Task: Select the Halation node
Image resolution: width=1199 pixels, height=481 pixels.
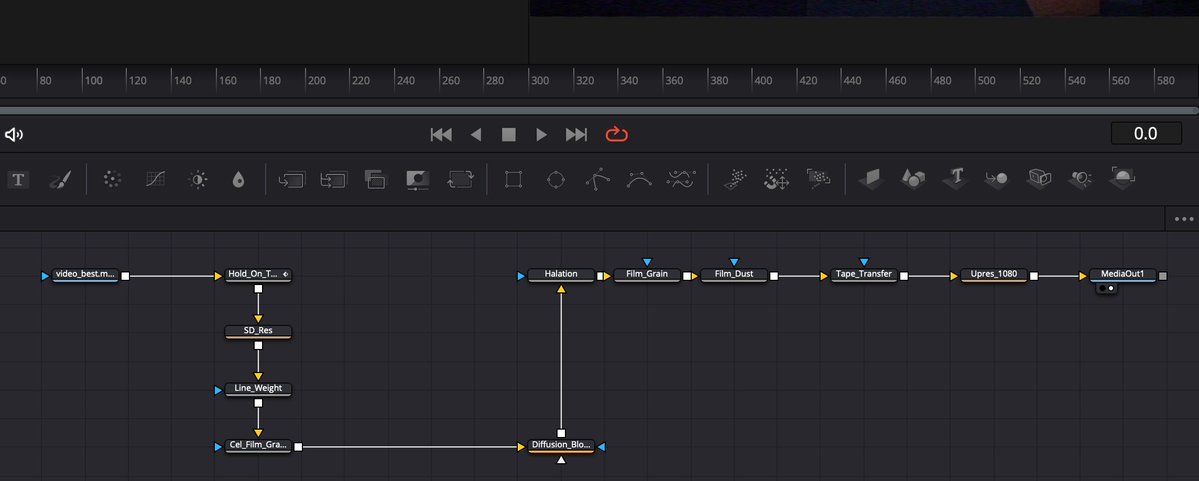Action: [x=561, y=275]
